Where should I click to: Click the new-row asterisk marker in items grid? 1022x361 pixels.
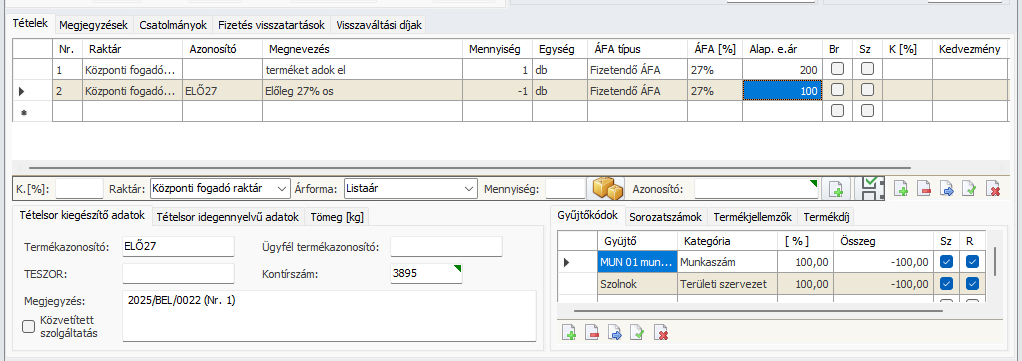[x=23, y=112]
